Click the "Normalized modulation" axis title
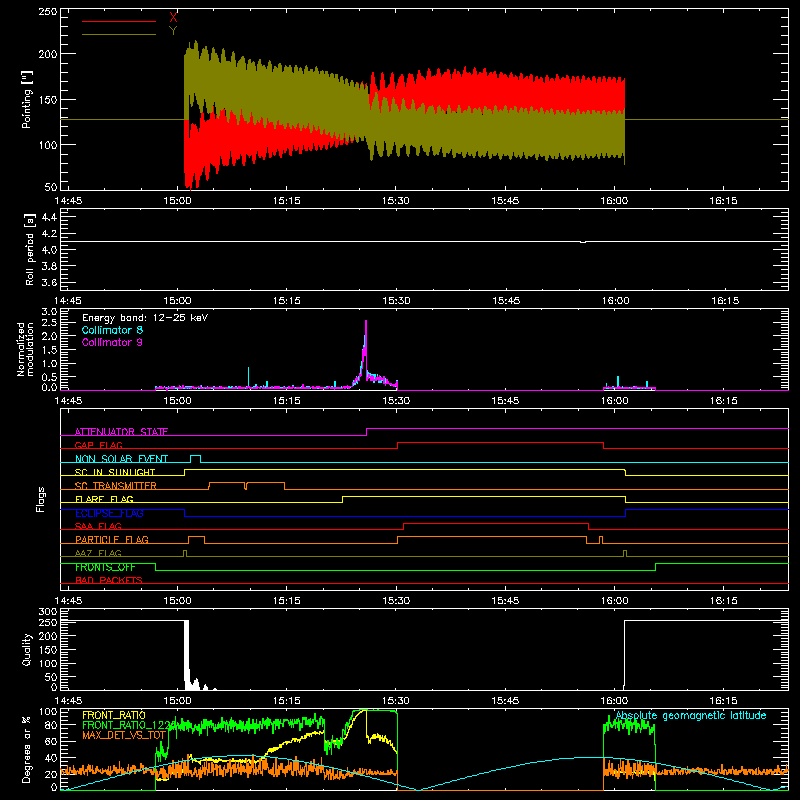 25,349
